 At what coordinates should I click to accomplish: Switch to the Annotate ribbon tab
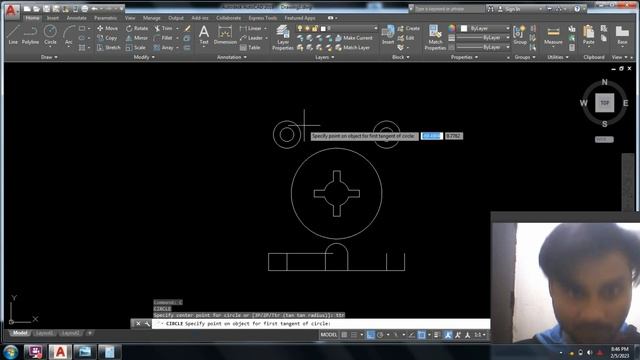click(x=76, y=18)
